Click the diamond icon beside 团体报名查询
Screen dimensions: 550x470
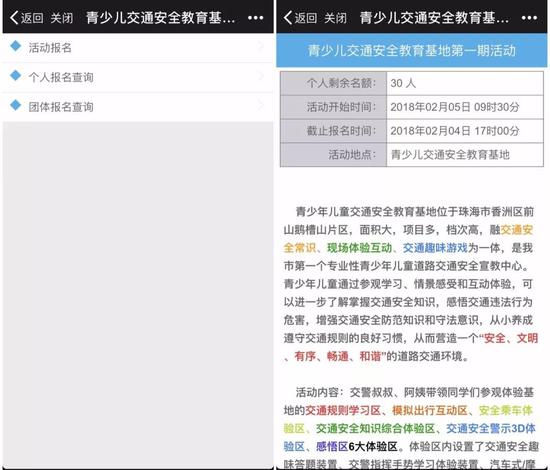click(15, 105)
